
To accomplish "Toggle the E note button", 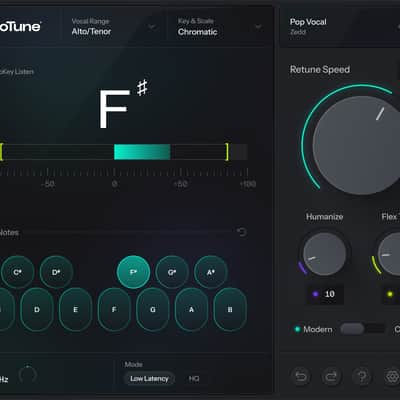I will tap(75, 310).
